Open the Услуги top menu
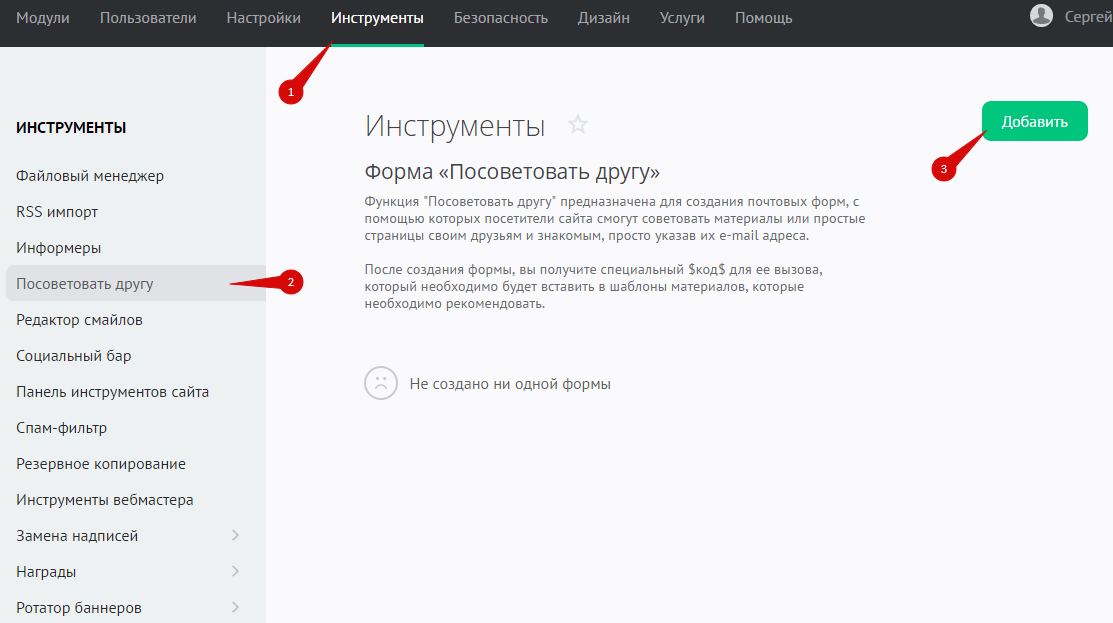Screen dimensions: 1113x623 click(682, 18)
